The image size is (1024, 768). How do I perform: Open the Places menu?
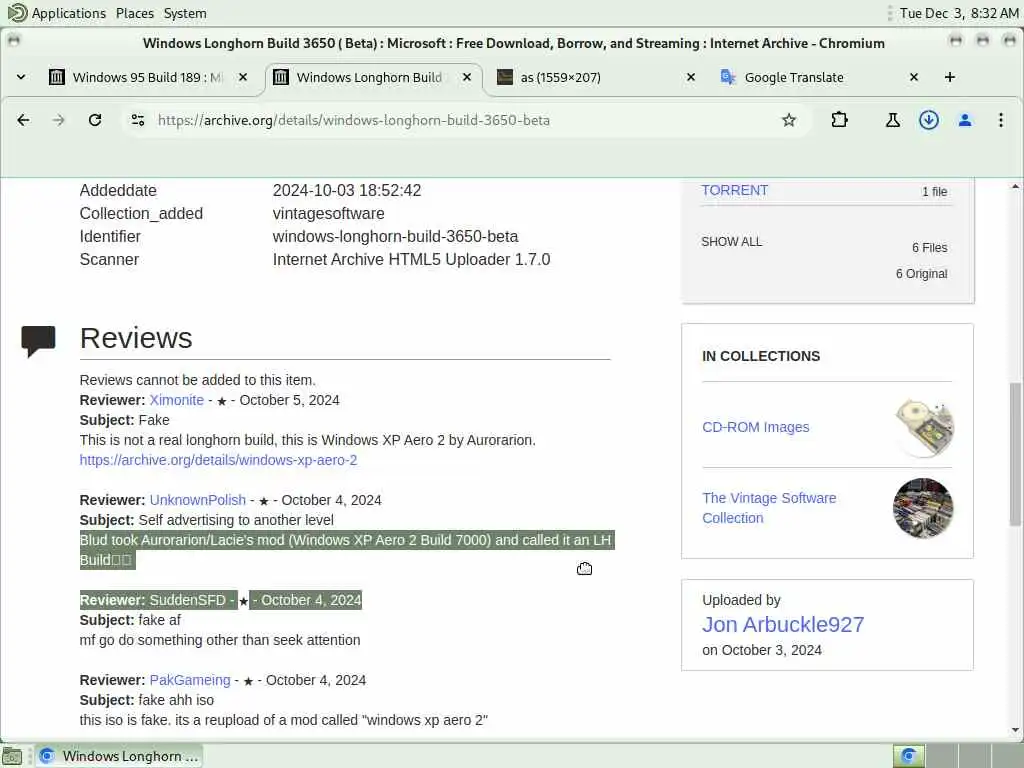coord(135,13)
